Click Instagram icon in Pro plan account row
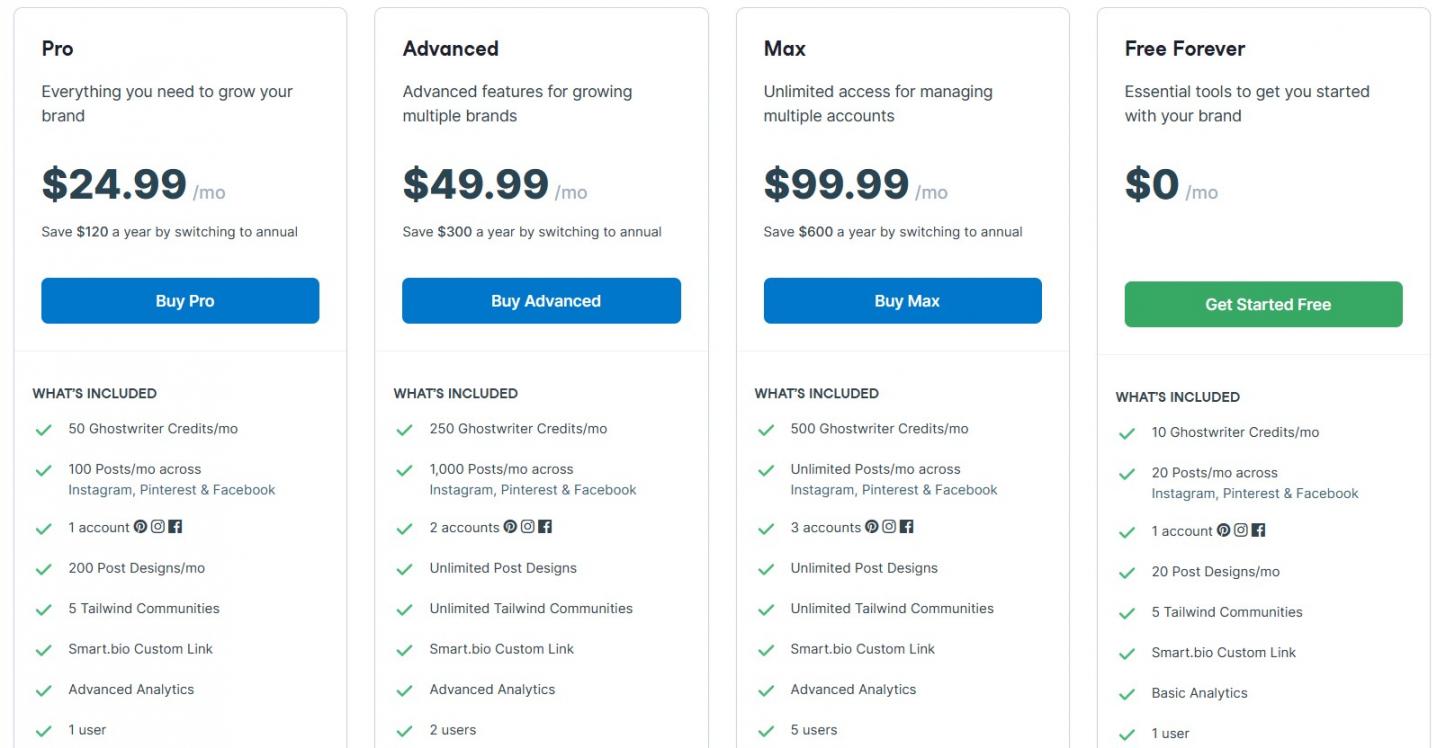Viewport: 1446px width, 748px height. point(158,527)
